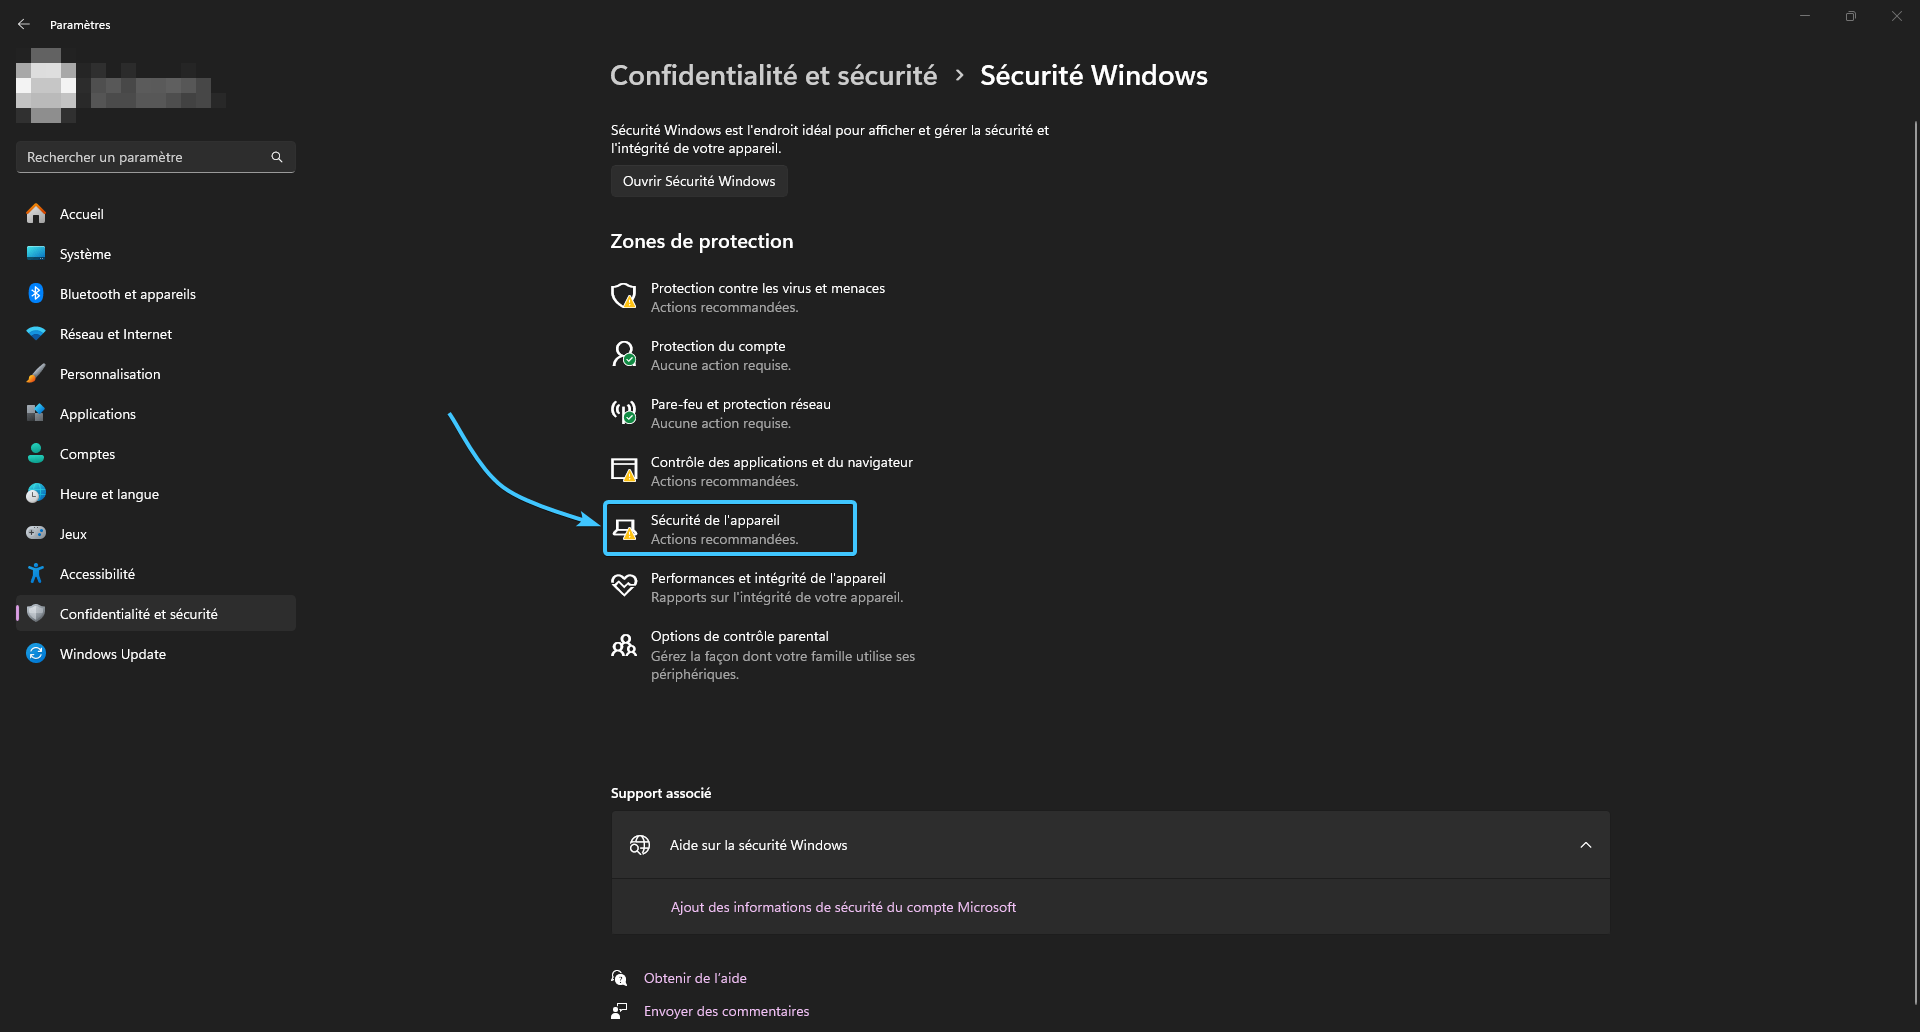Go back to Confidentialité et sécurité breadcrumb
This screenshot has width=1920, height=1032.
tap(774, 75)
